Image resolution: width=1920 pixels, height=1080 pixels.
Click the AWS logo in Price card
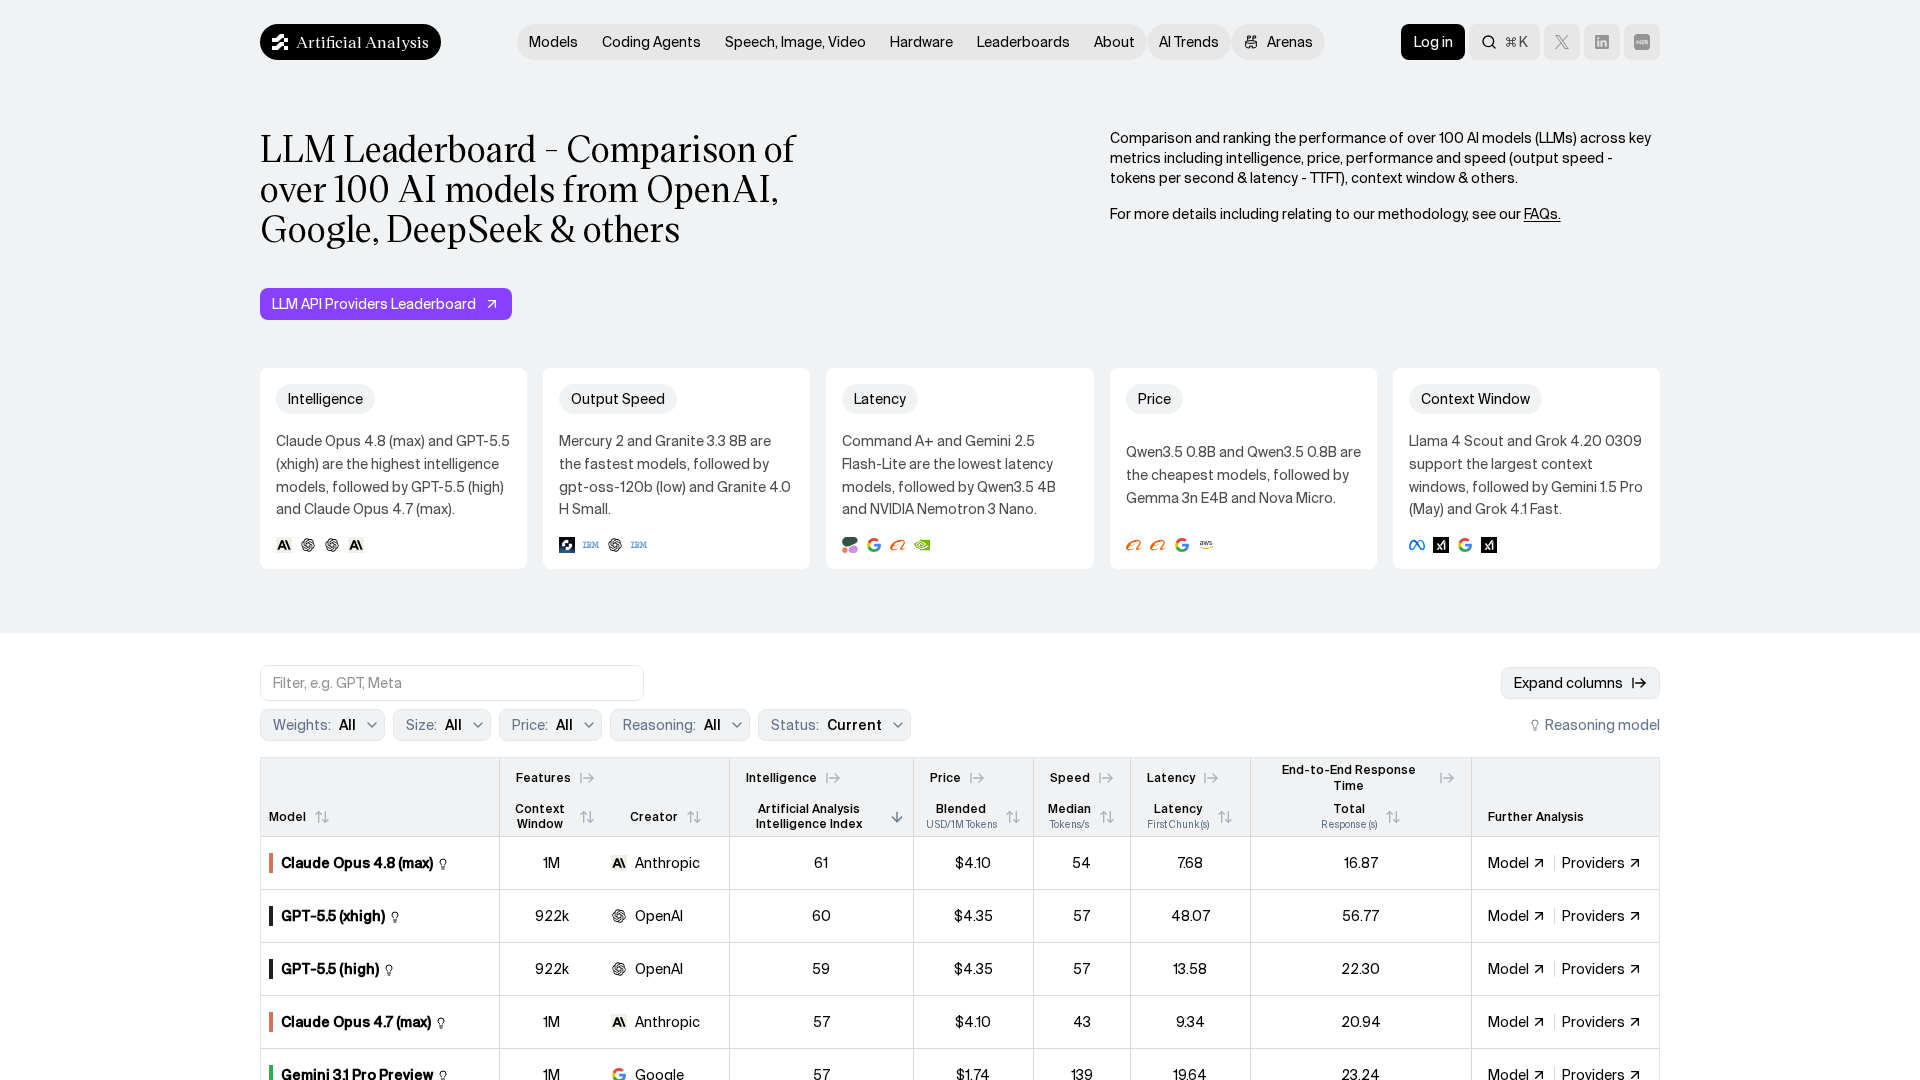click(x=1206, y=545)
